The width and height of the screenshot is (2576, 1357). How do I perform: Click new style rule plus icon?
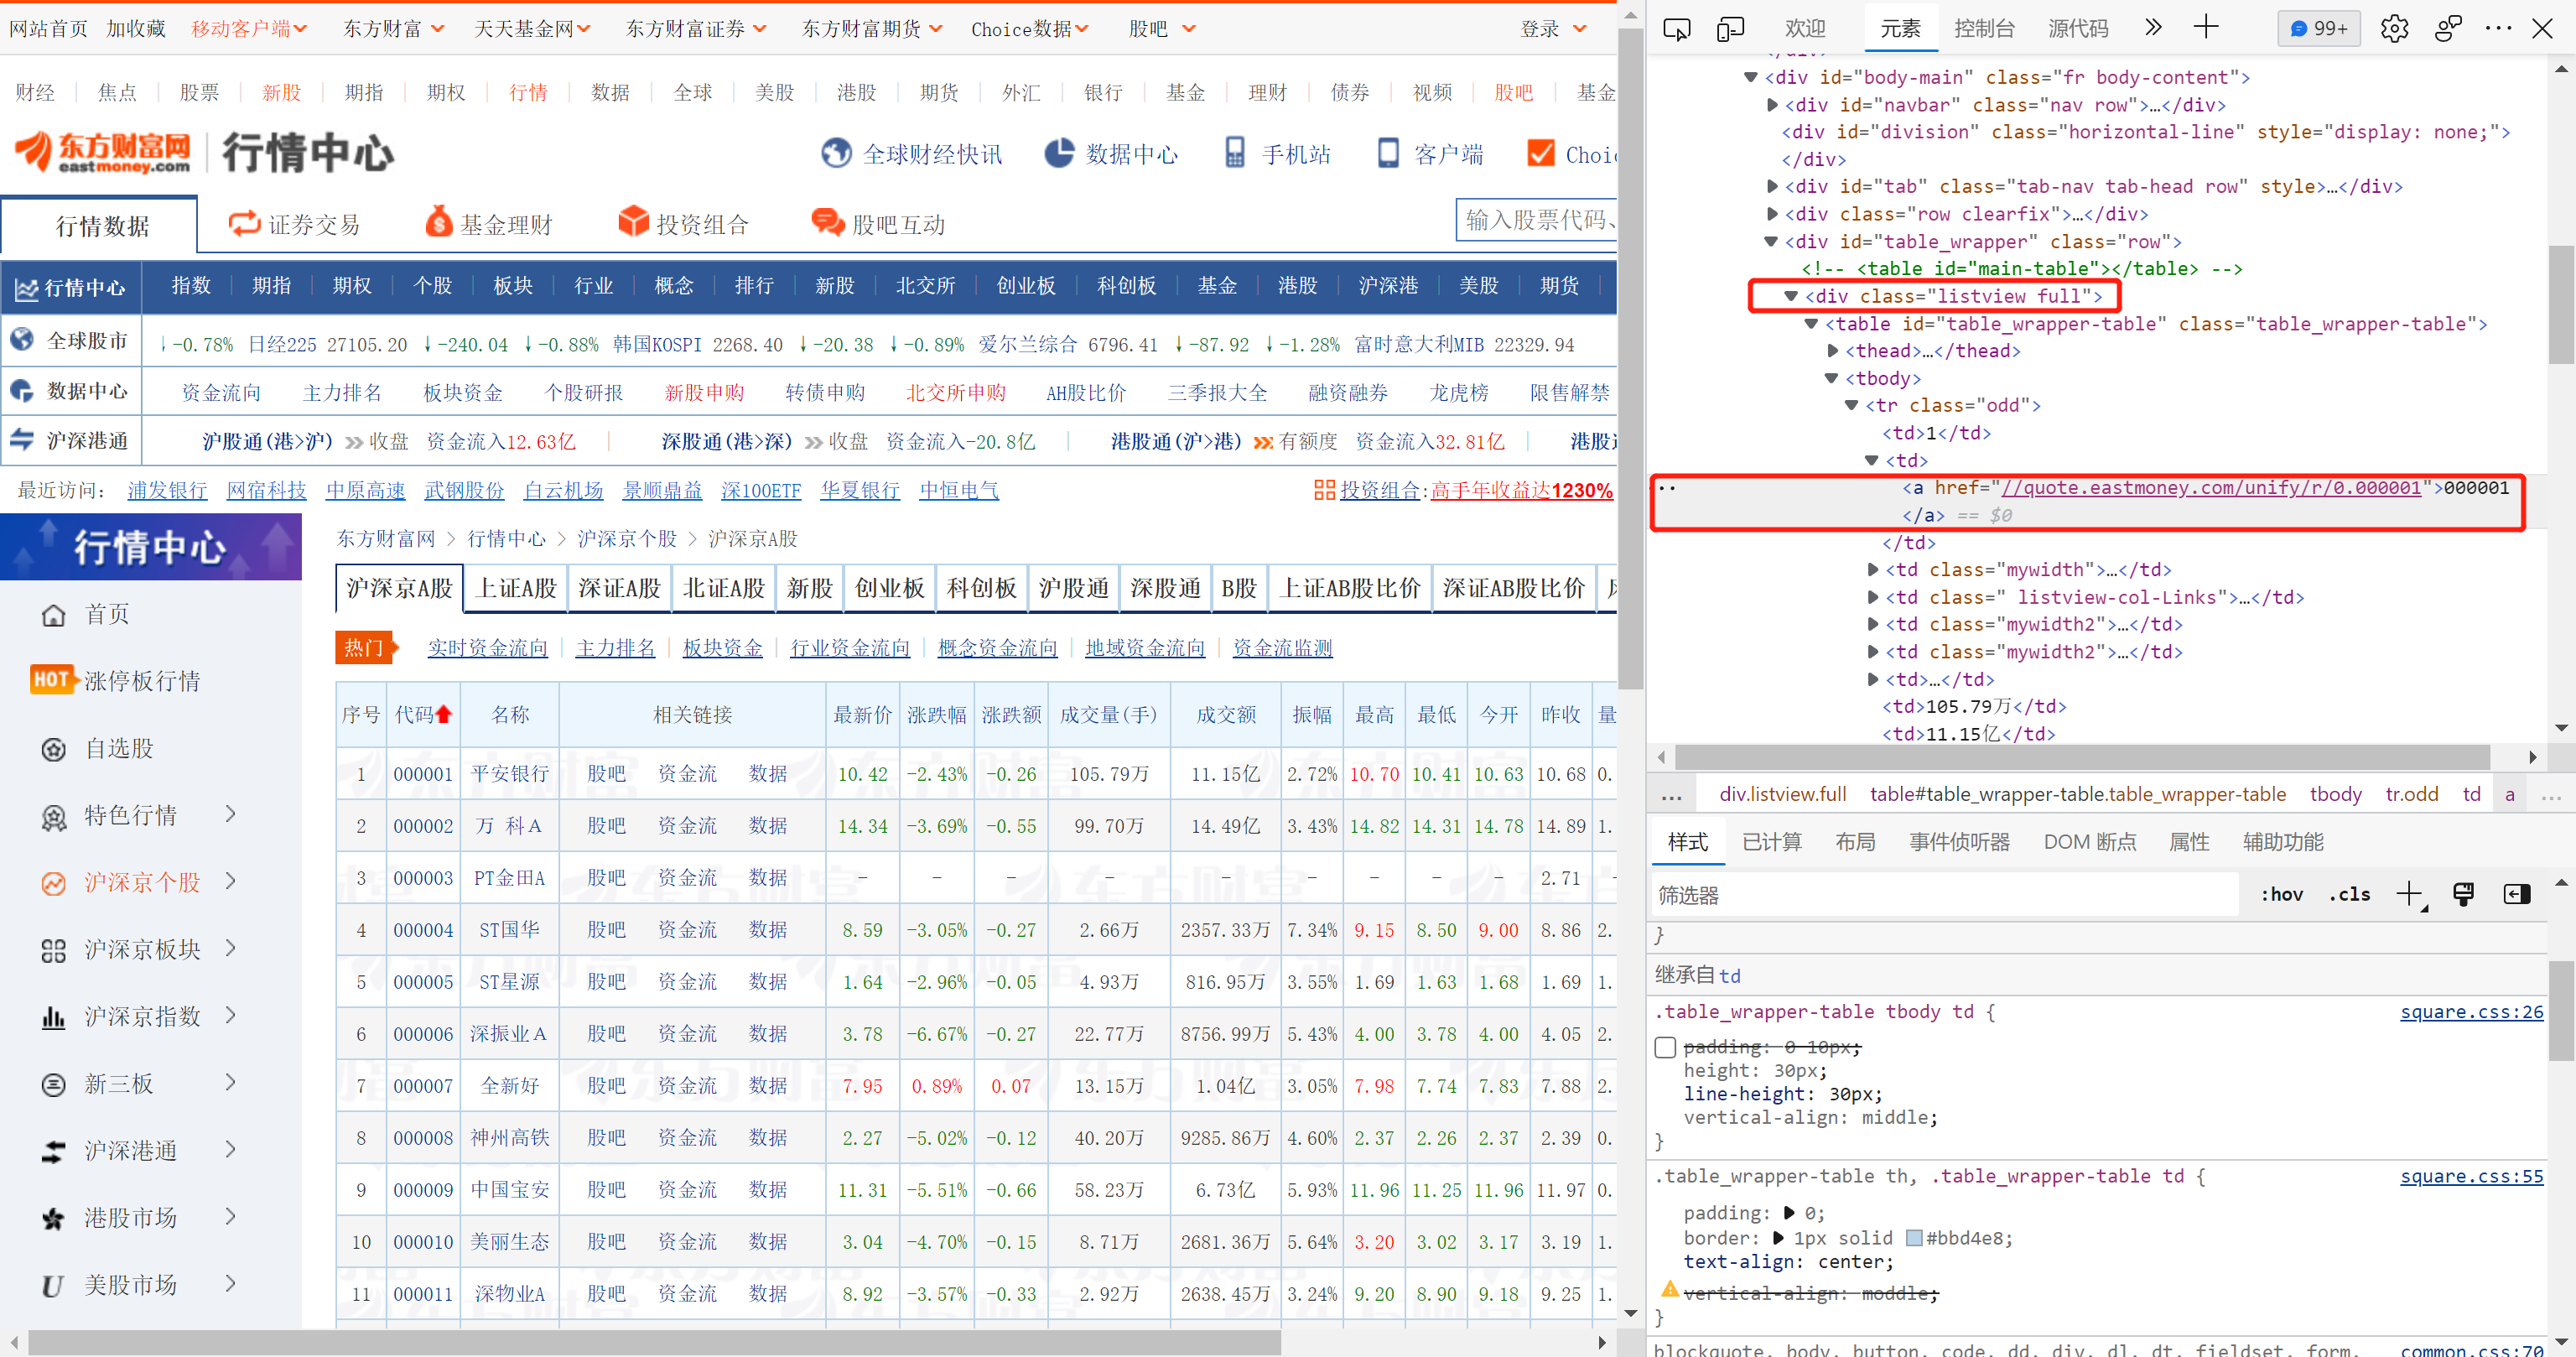pyautogui.click(x=2410, y=894)
